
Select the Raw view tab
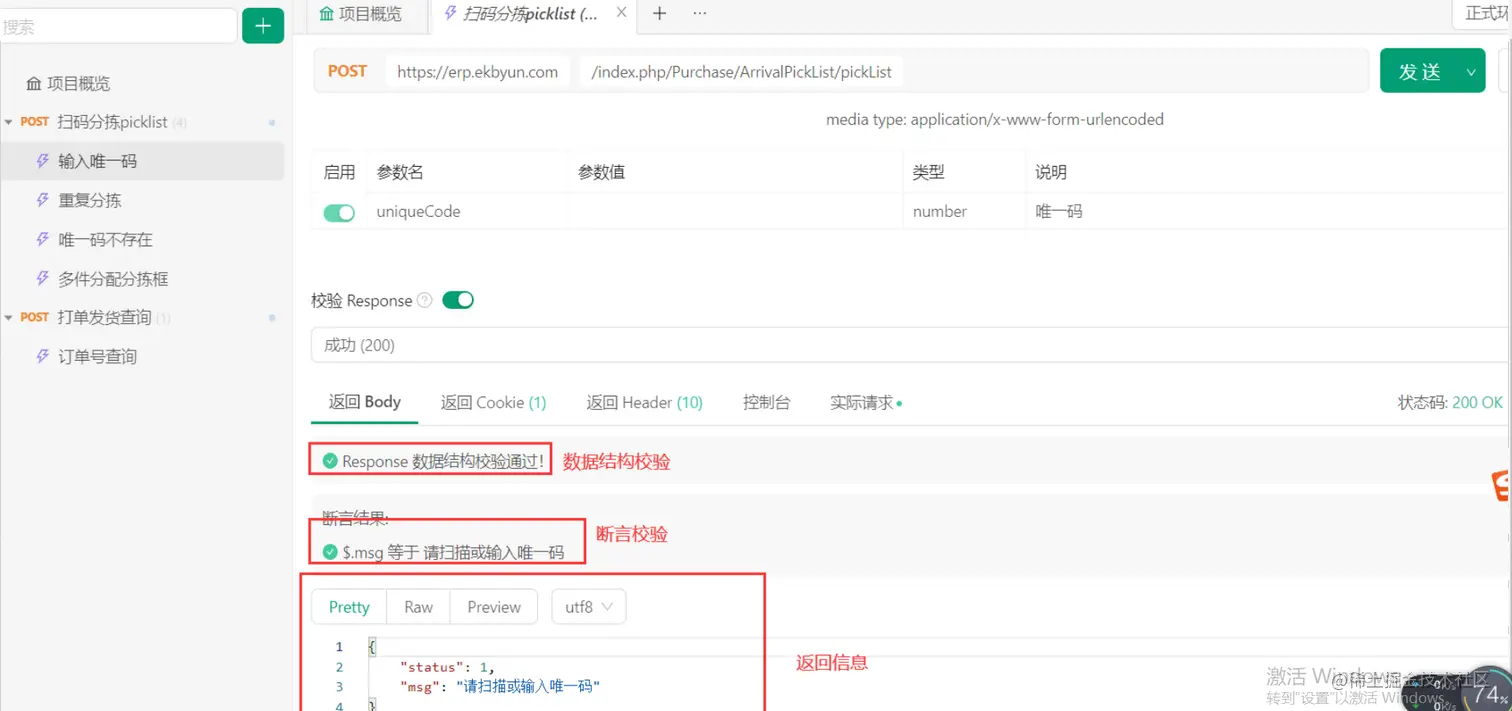click(418, 607)
